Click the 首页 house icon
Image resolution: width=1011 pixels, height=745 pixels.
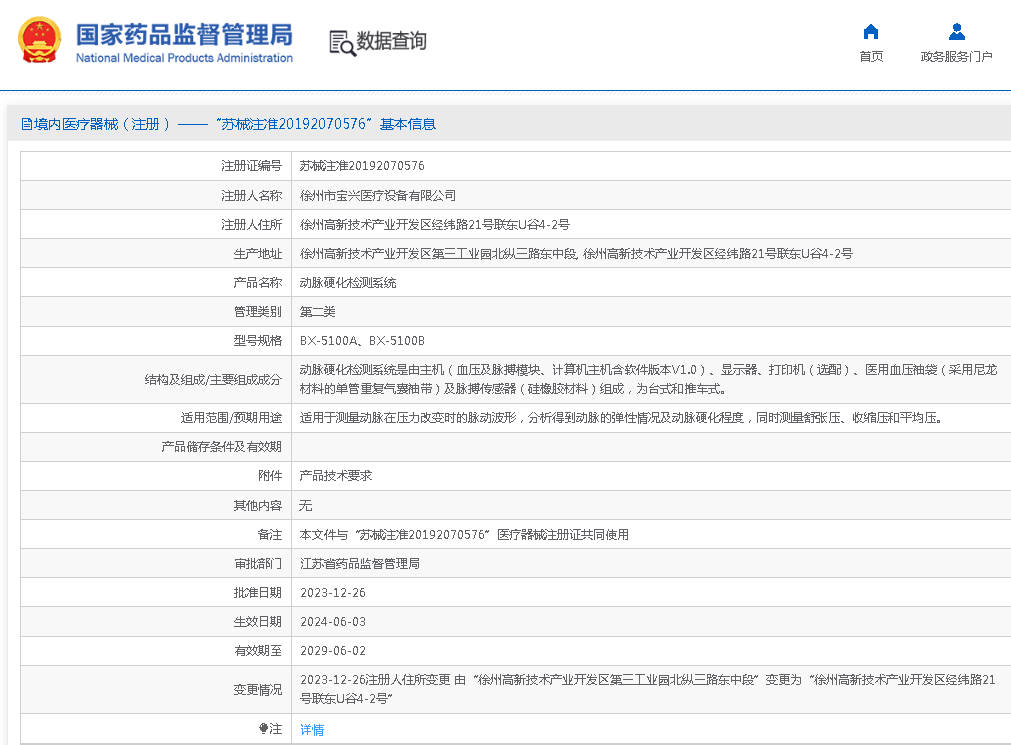871,31
